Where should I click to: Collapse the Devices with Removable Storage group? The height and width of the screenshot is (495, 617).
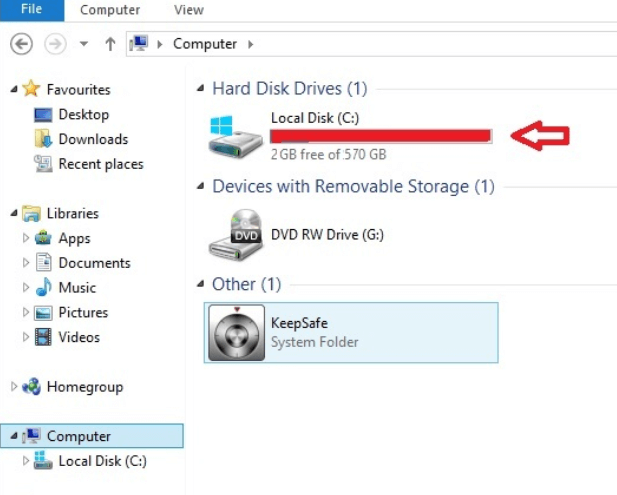[x=201, y=186]
